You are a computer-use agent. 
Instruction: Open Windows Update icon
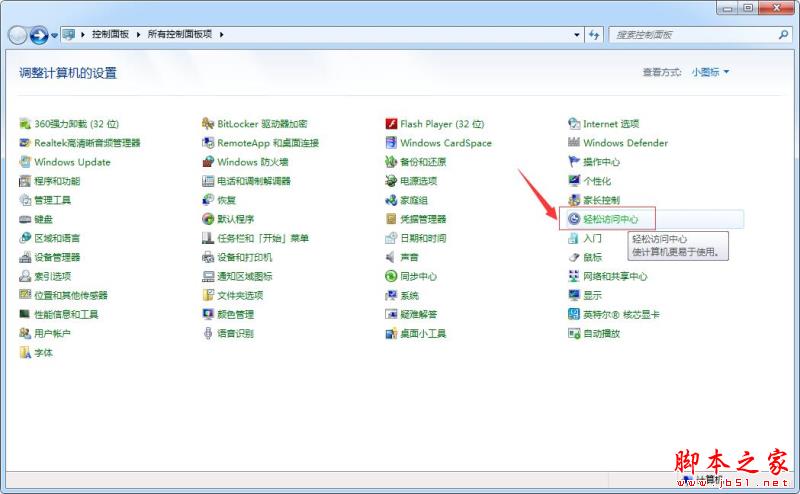click(25, 162)
